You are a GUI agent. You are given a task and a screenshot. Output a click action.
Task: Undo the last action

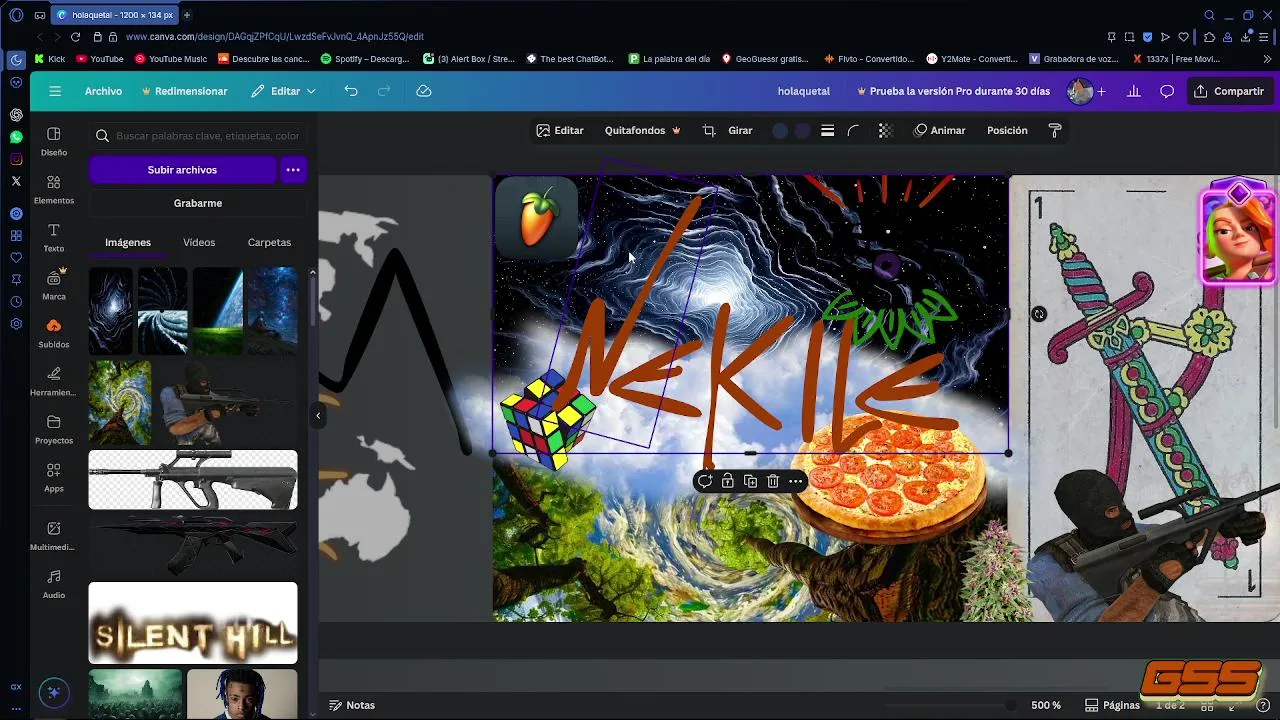click(x=351, y=91)
